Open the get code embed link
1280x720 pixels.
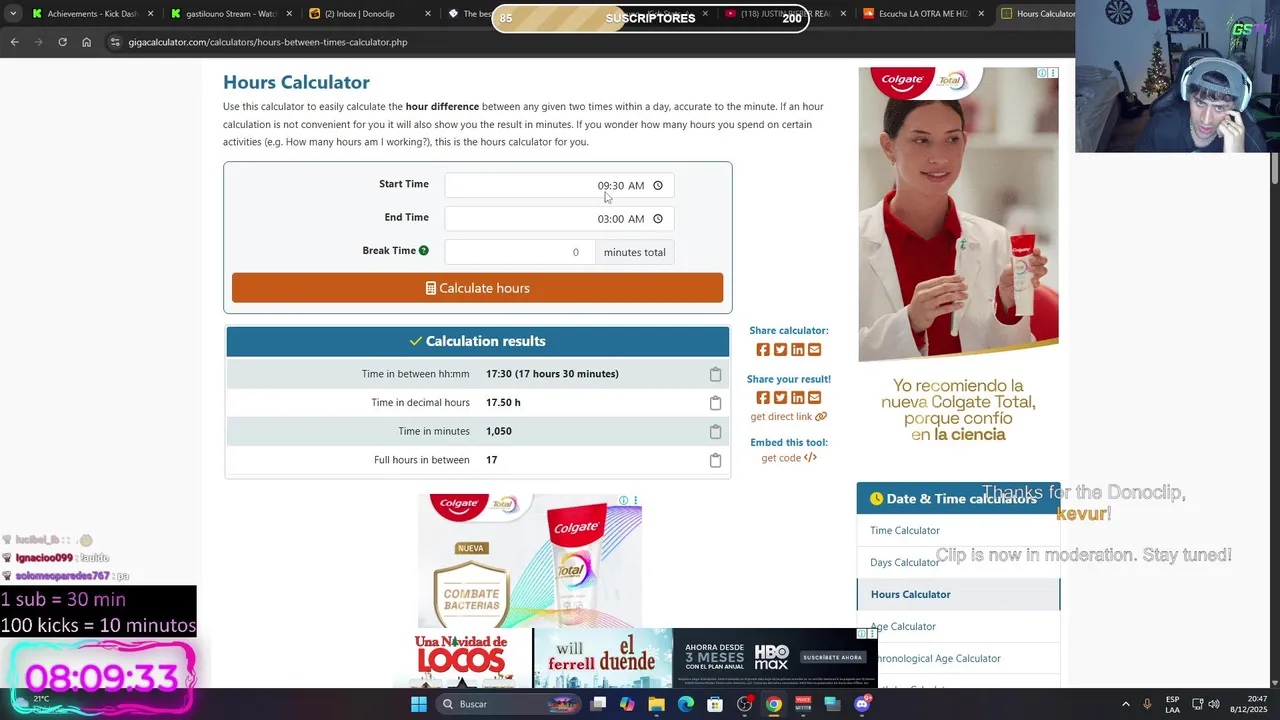788,458
